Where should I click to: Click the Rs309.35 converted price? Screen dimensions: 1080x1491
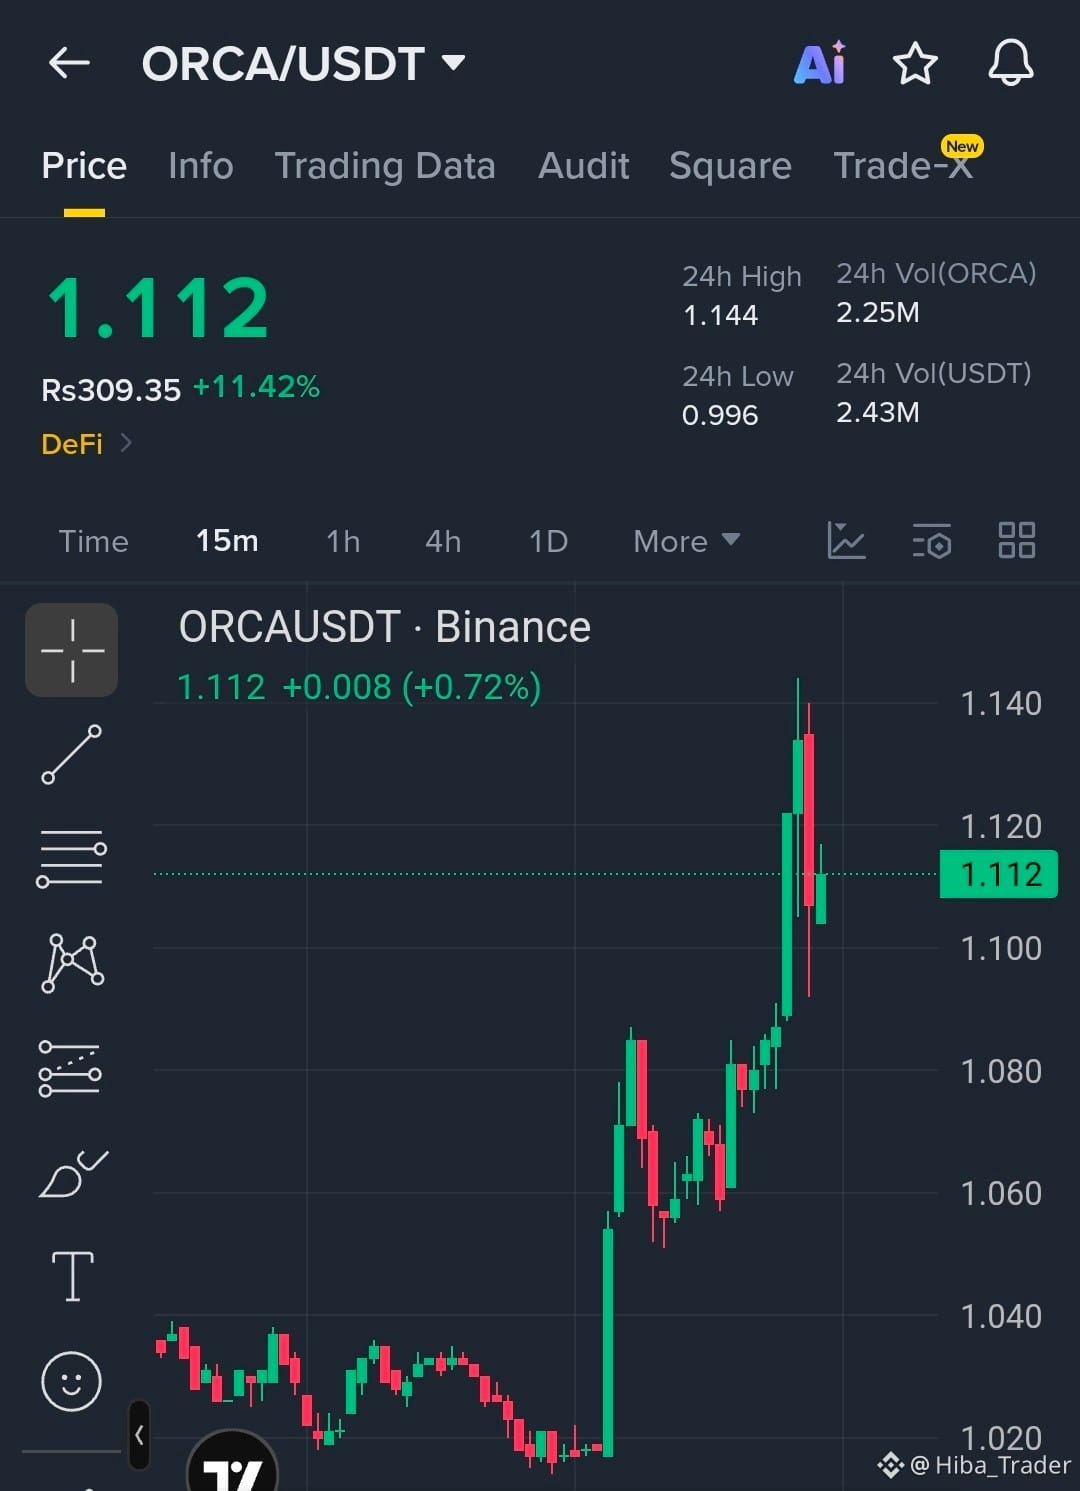pyautogui.click(x=111, y=389)
